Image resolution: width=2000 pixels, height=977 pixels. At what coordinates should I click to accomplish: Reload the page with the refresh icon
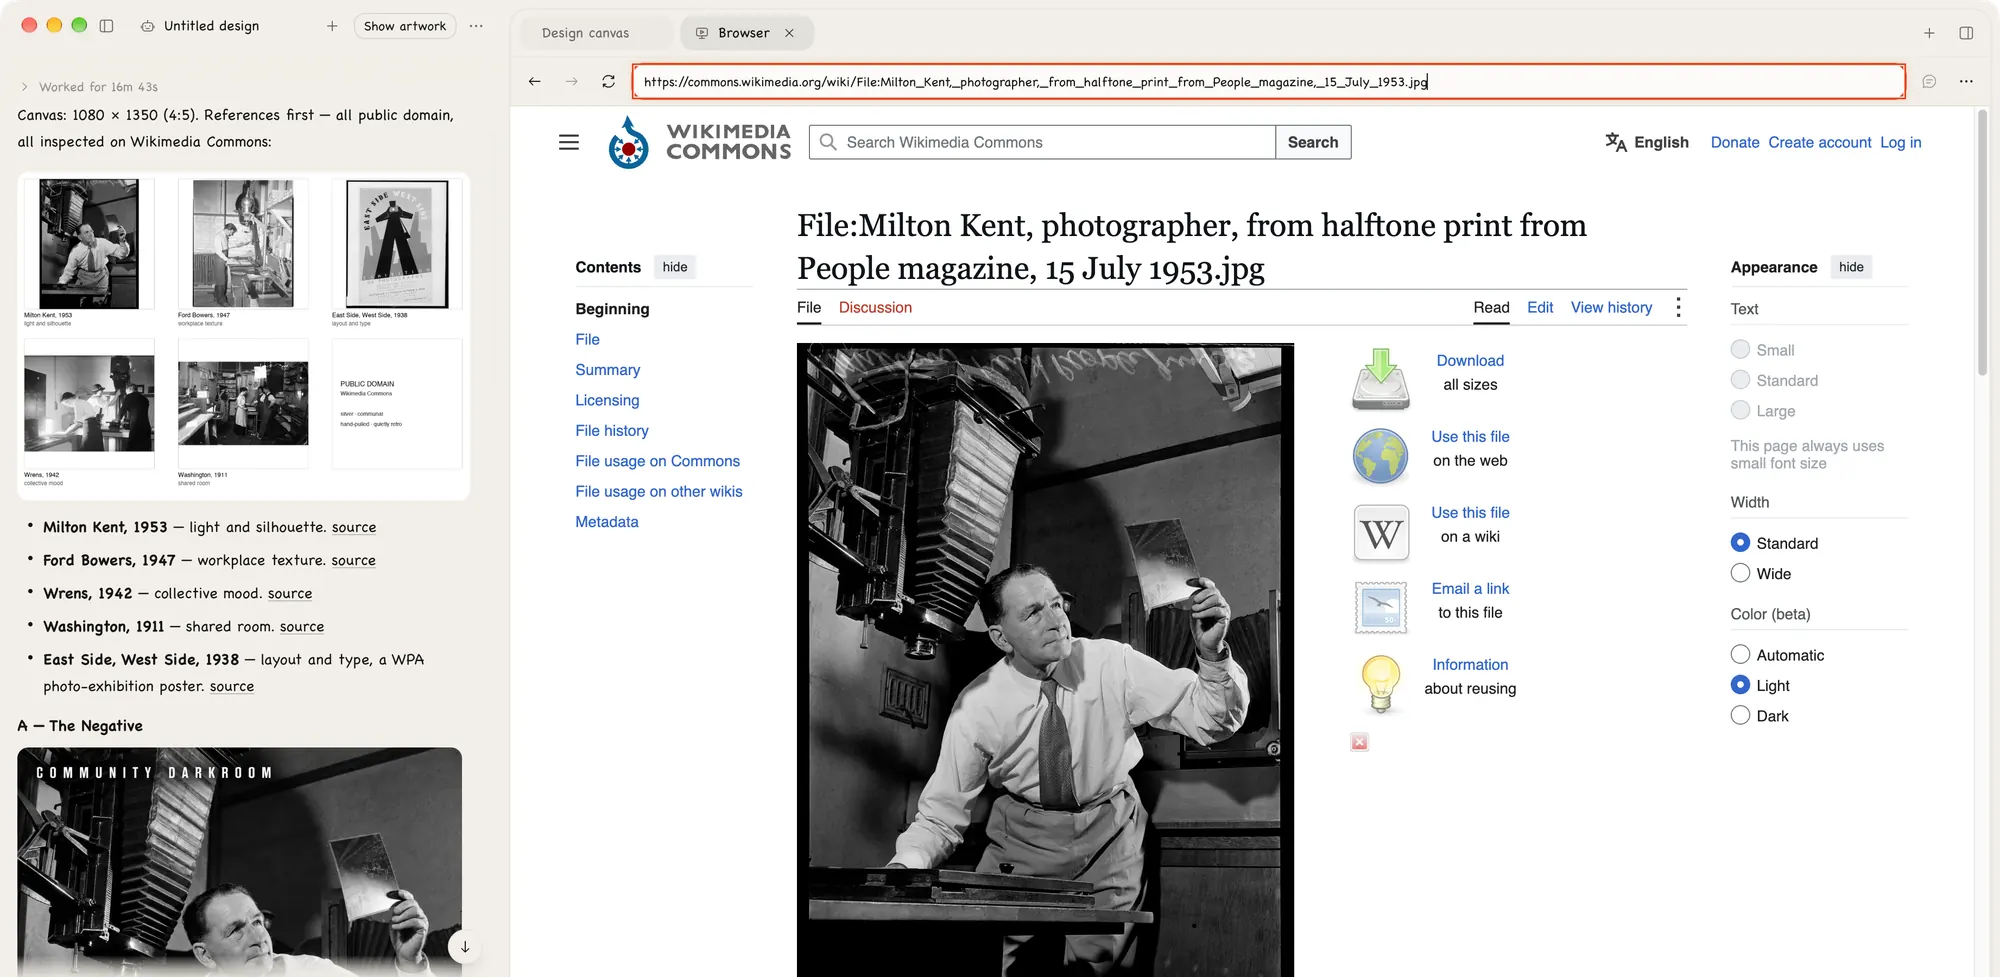coord(608,81)
